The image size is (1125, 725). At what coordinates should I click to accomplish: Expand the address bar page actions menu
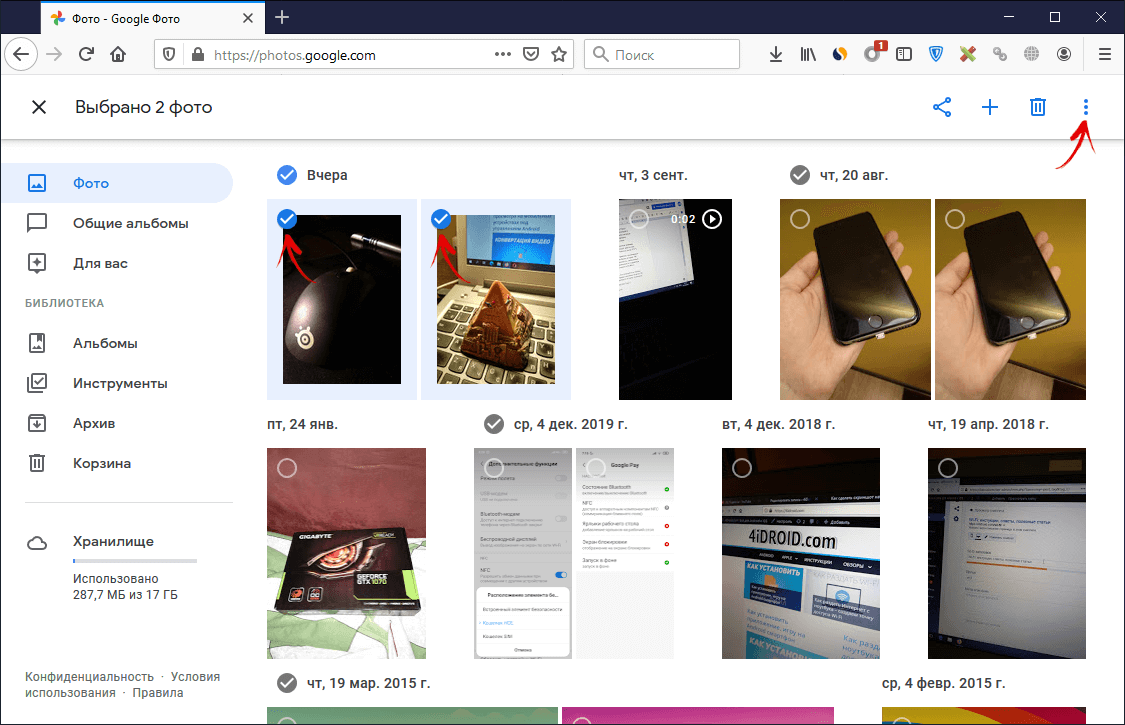click(x=503, y=55)
